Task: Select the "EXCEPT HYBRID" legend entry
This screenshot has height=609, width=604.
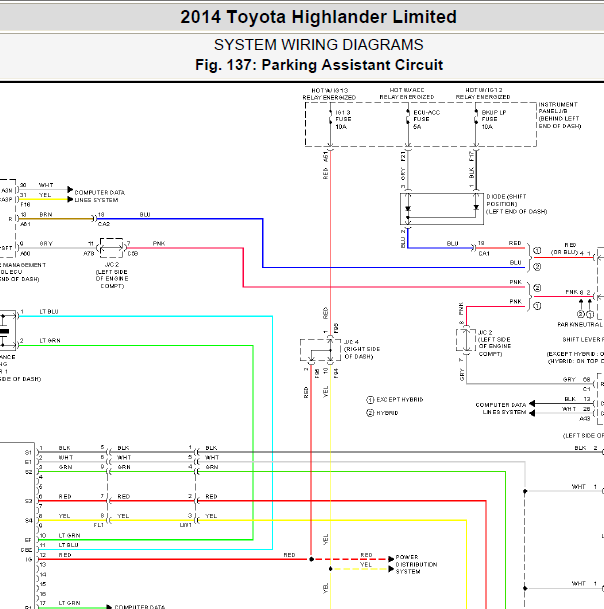Action: pyautogui.click(x=395, y=400)
